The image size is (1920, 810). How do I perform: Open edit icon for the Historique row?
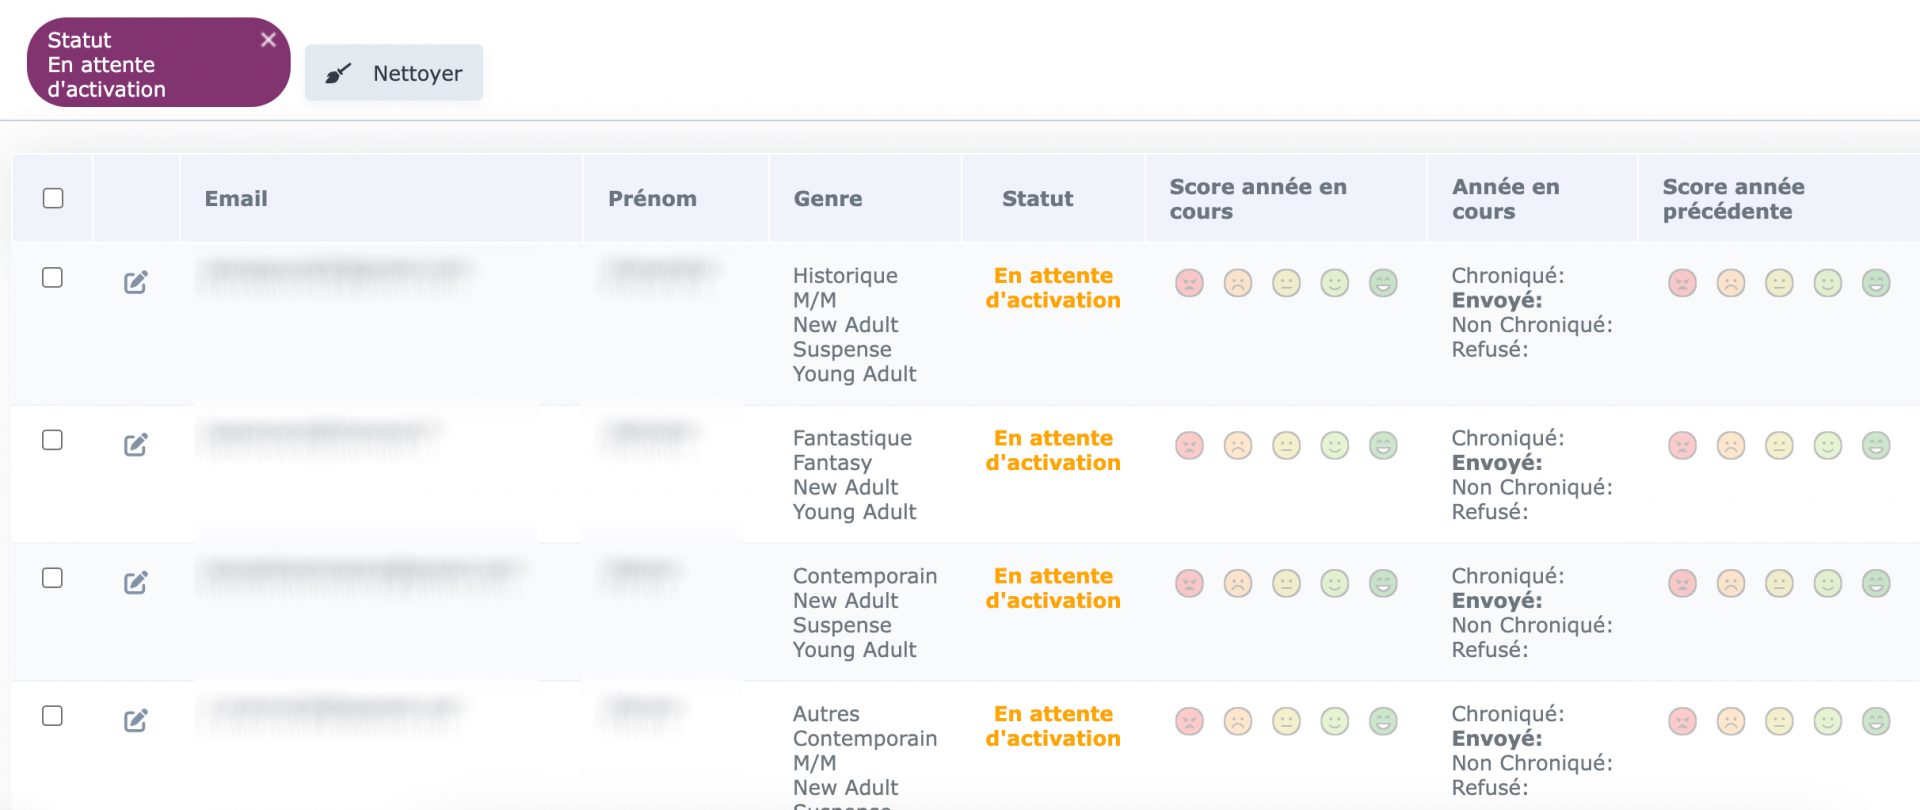tap(136, 283)
